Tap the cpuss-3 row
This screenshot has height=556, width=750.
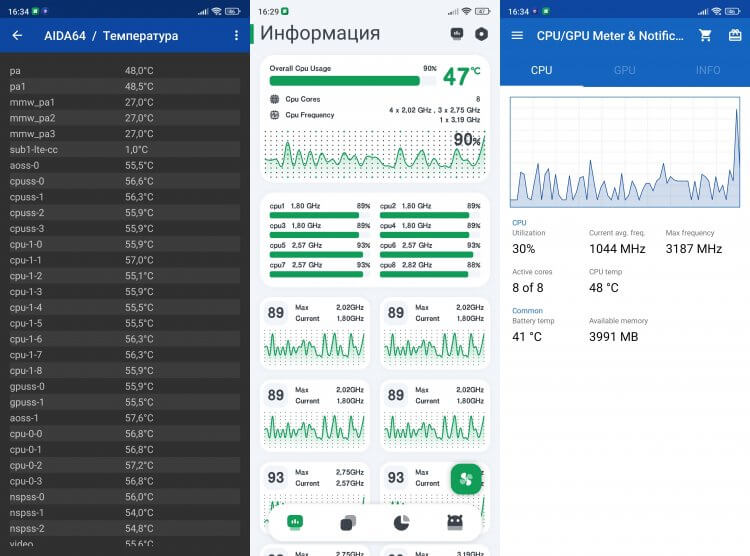[x=124, y=229]
